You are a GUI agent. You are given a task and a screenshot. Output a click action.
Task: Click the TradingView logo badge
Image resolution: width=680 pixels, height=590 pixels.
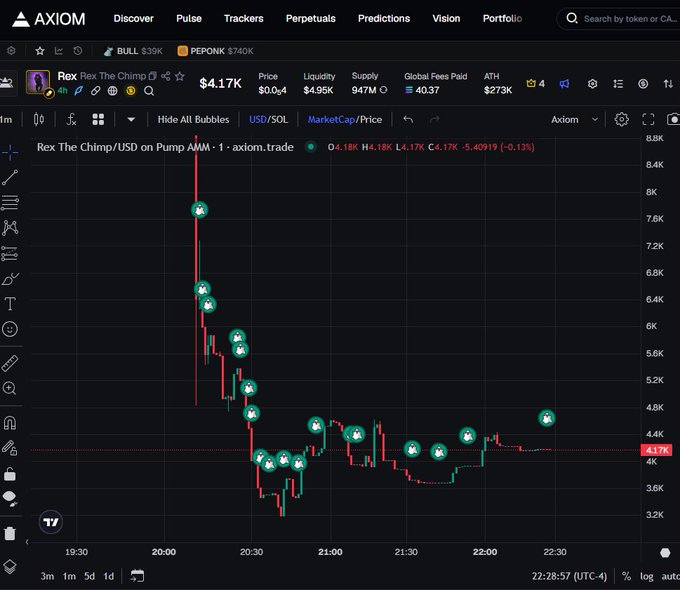[x=51, y=522]
